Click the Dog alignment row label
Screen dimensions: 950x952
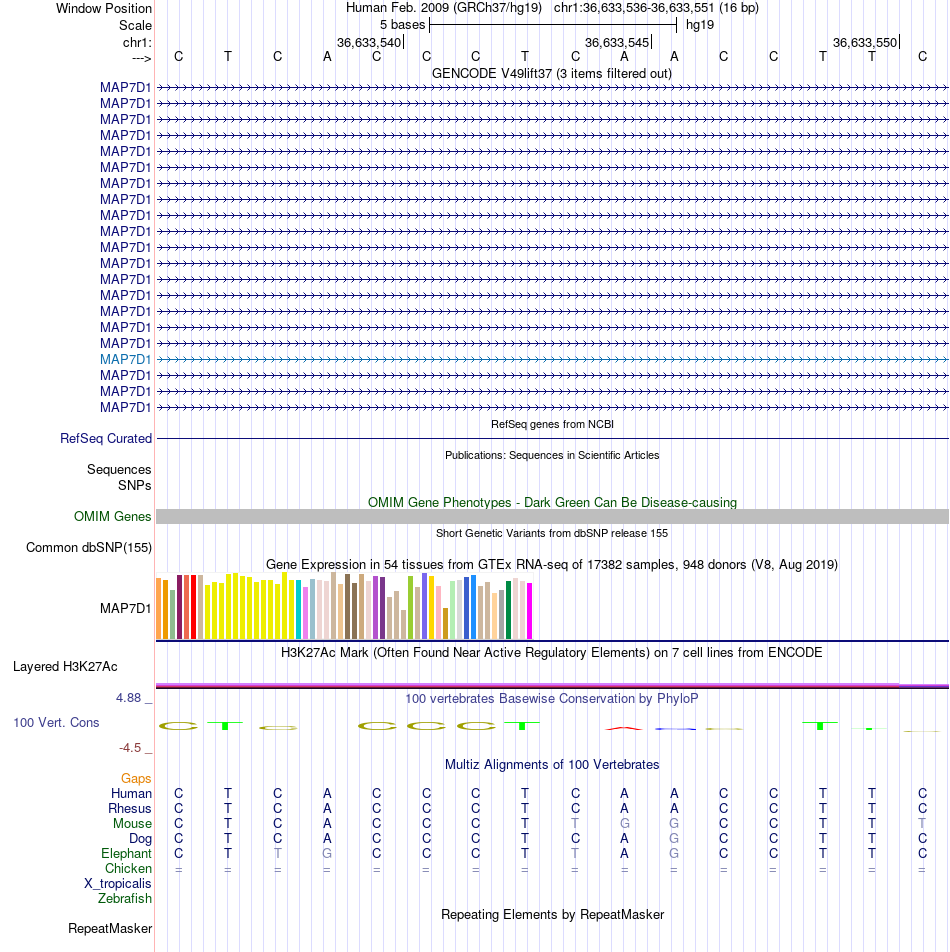140,838
